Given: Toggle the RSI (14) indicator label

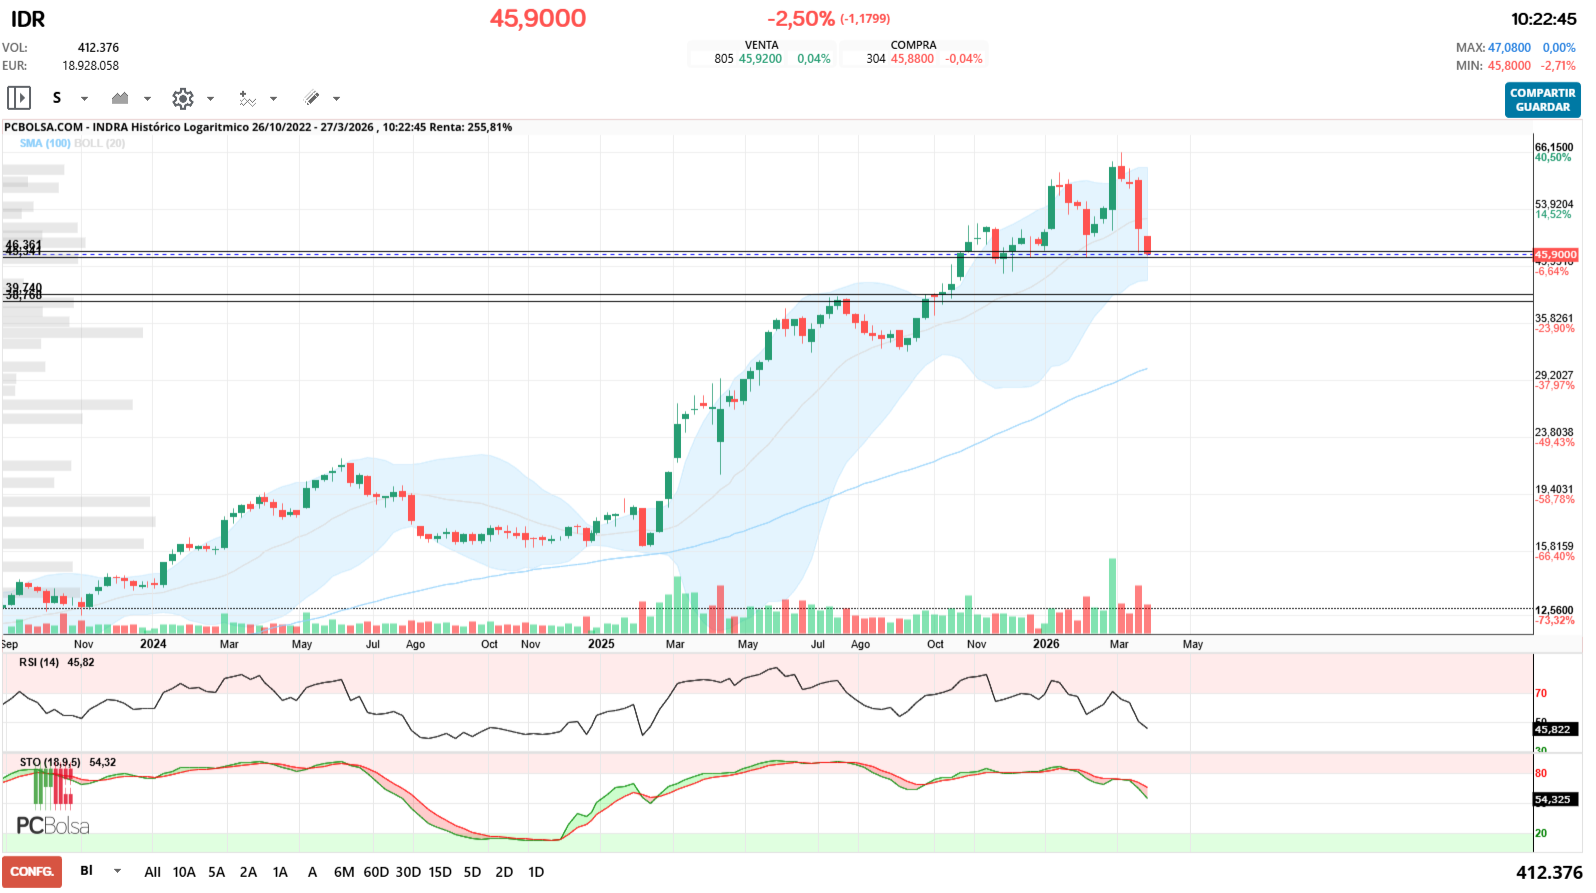Looking at the screenshot, I should coord(39,662).
